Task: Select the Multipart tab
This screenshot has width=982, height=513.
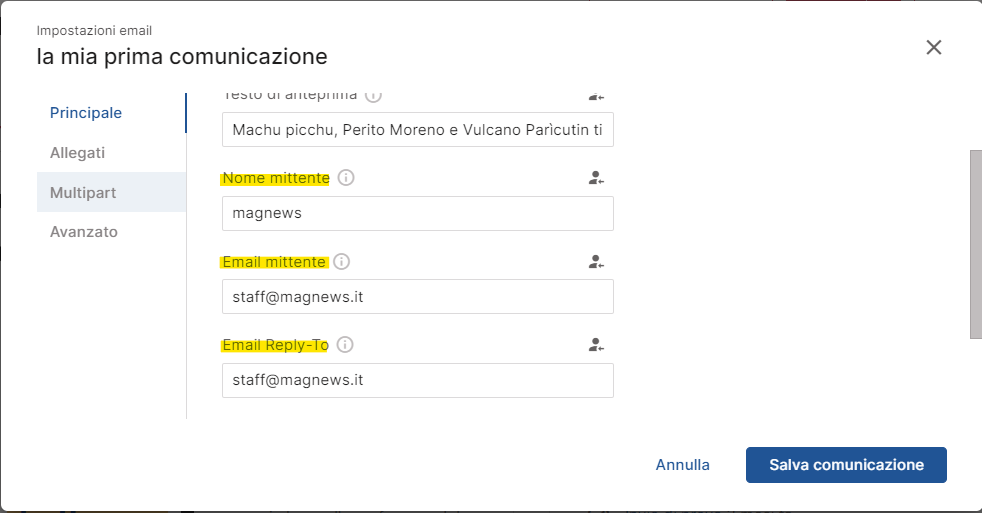Action: click(x=83, y=192)
